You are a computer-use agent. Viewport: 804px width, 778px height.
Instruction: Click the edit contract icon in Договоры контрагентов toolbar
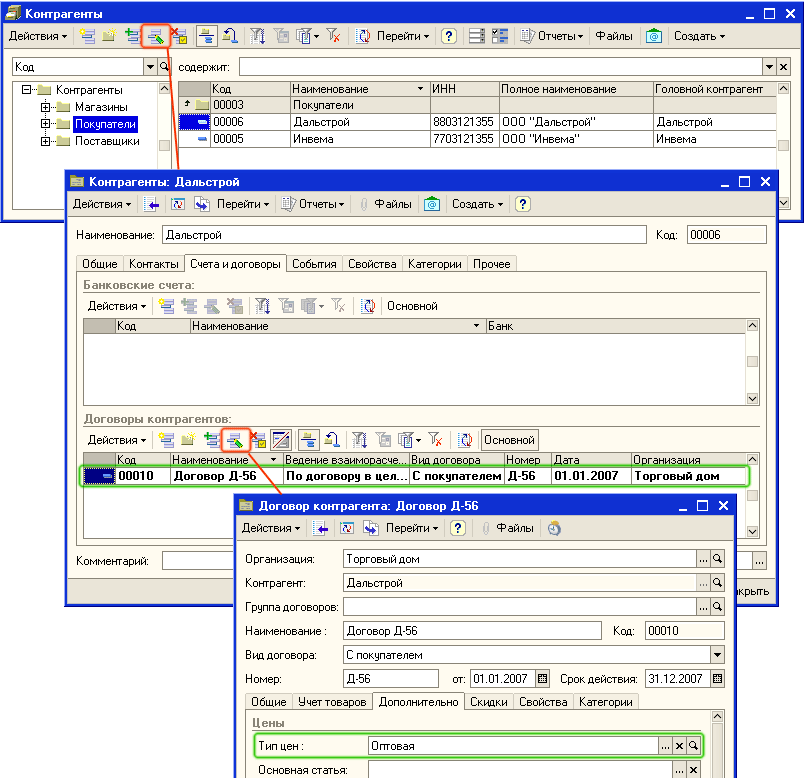pyautogui.click(x=235, y=440)
